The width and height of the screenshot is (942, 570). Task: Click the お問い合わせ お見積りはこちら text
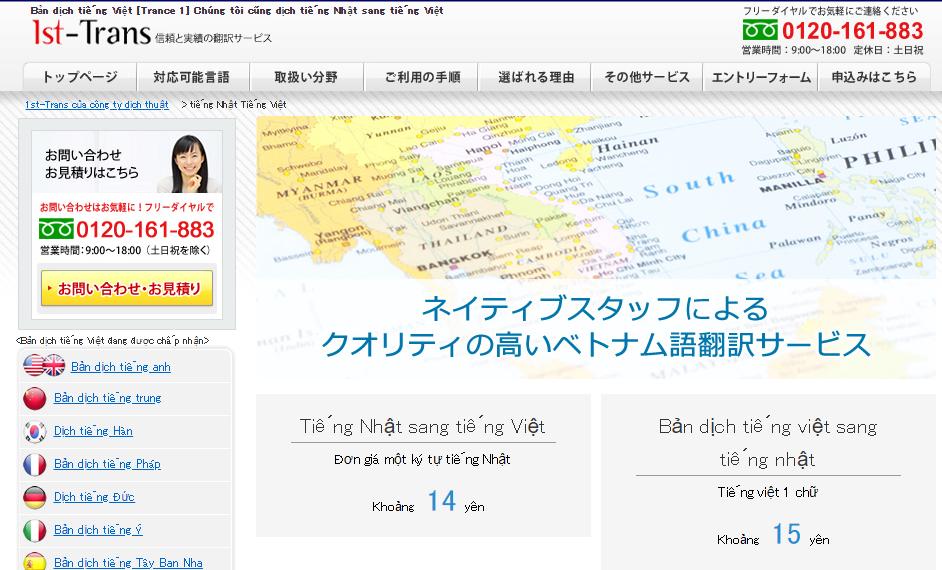point(91,164)
